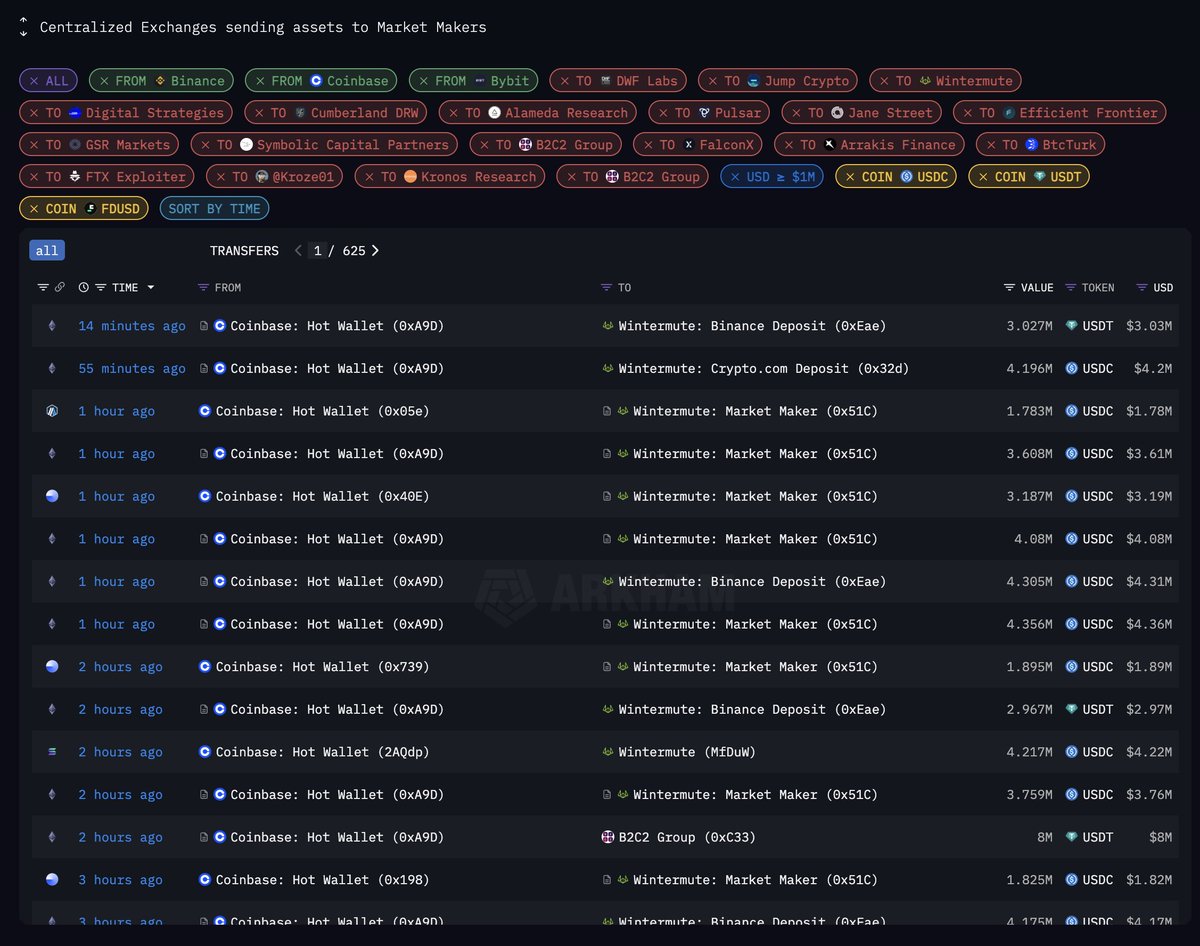This screenshot has height=946, width=1200.
Task: Select the TRANSFERS tab label
Action: tap(244, 251)
